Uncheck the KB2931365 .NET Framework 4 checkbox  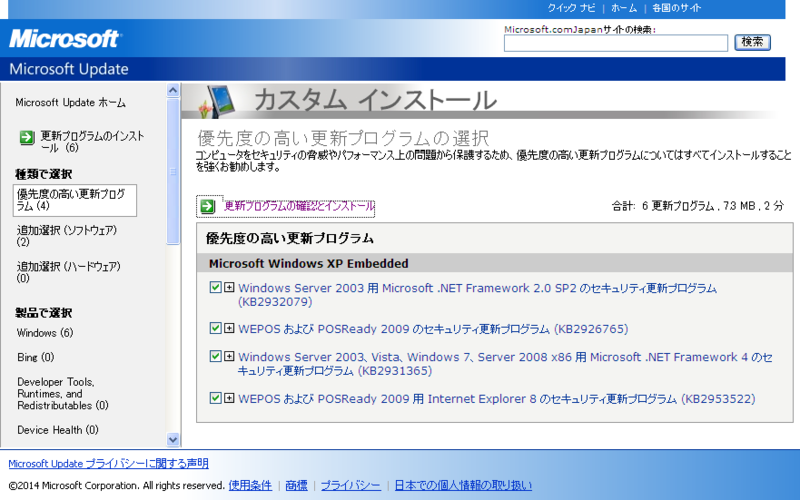coord(215,356)
